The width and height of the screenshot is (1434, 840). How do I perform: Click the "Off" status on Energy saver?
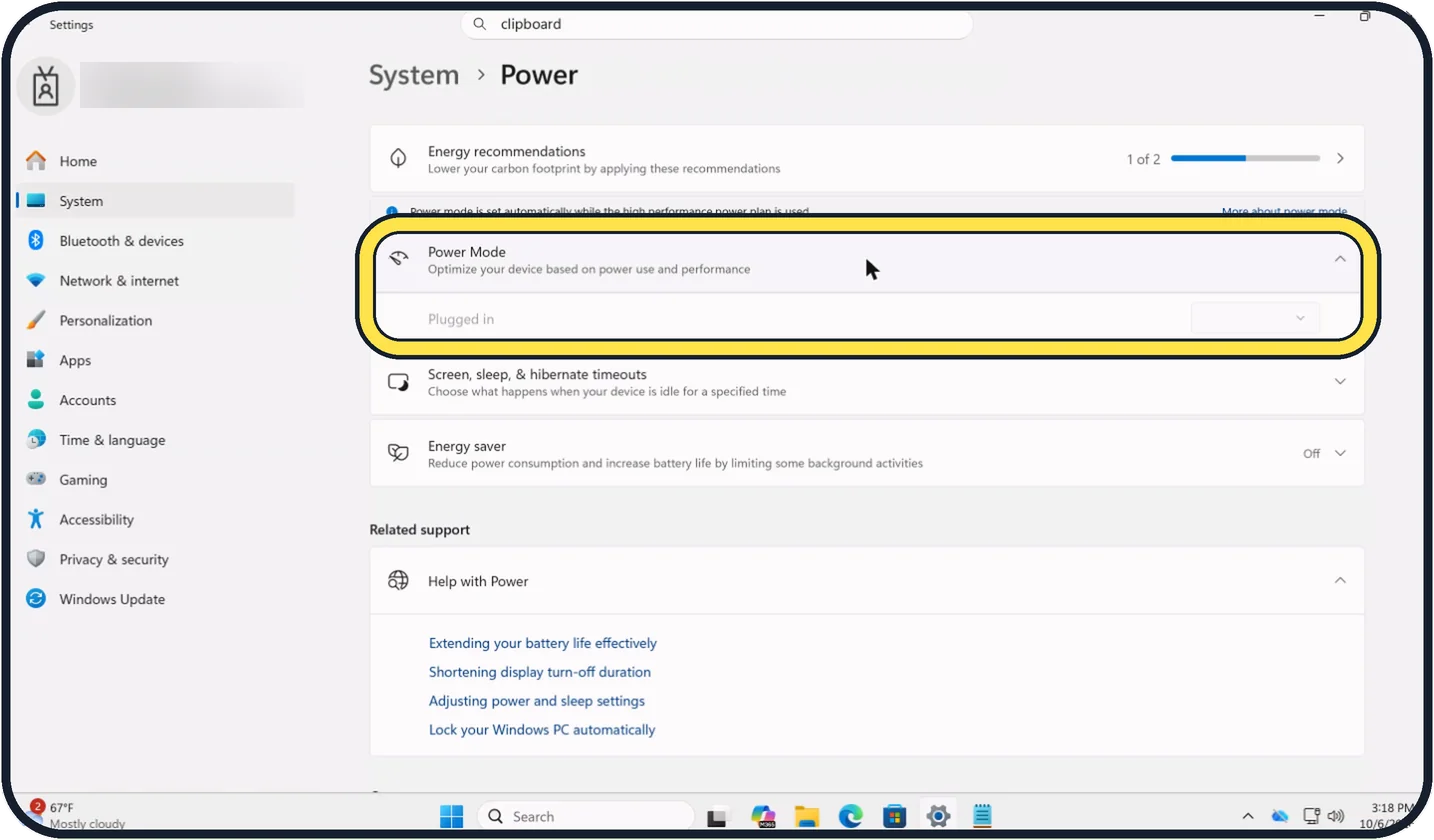[1312, 454]
